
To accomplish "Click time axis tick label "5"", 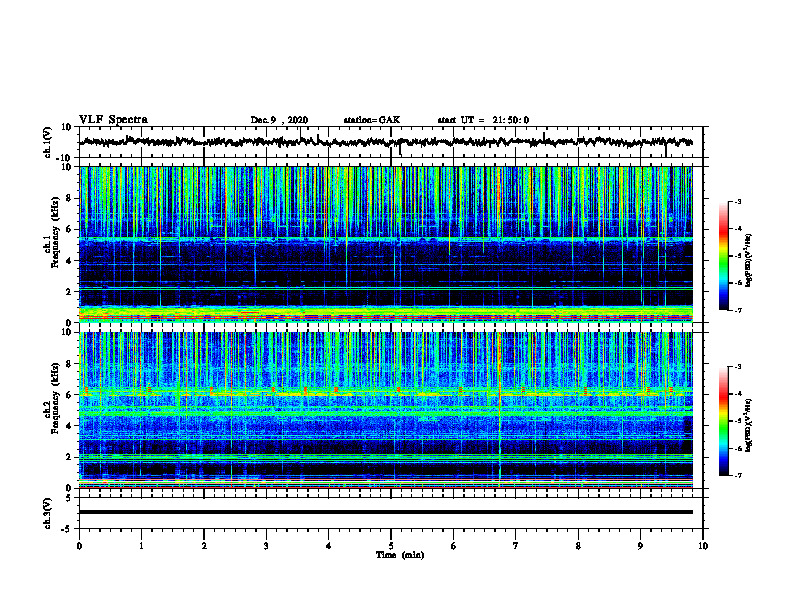I will tap(391, 546).
